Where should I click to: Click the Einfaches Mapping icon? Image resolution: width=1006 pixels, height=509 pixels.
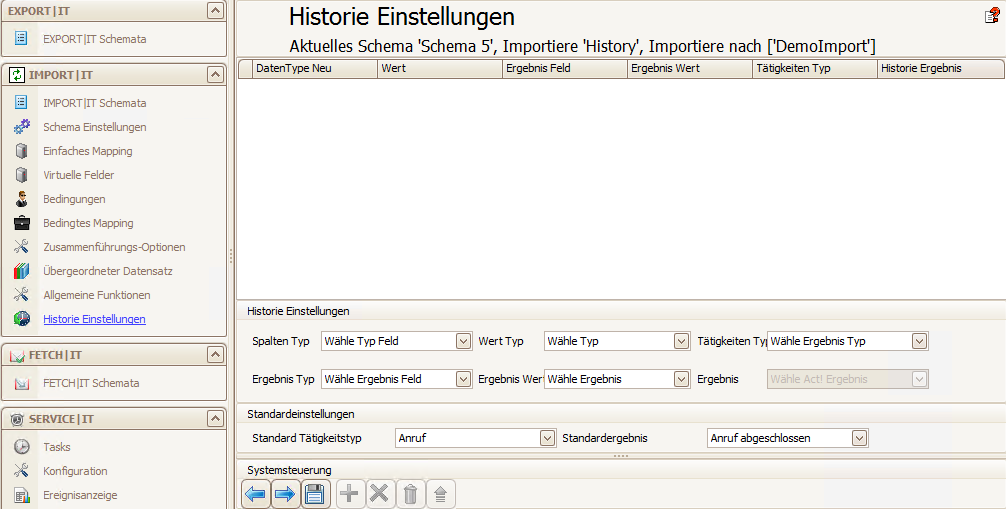coord(21,151)
